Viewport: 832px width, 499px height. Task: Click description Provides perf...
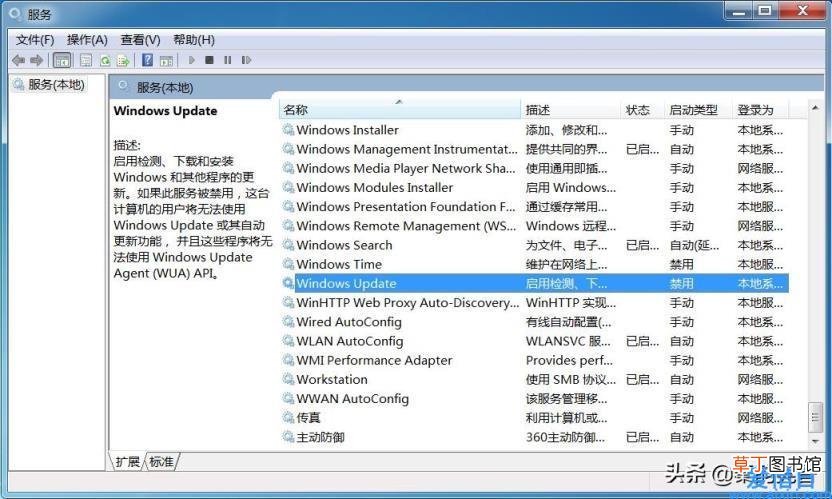pyautogui.click(x=569, y=360)
